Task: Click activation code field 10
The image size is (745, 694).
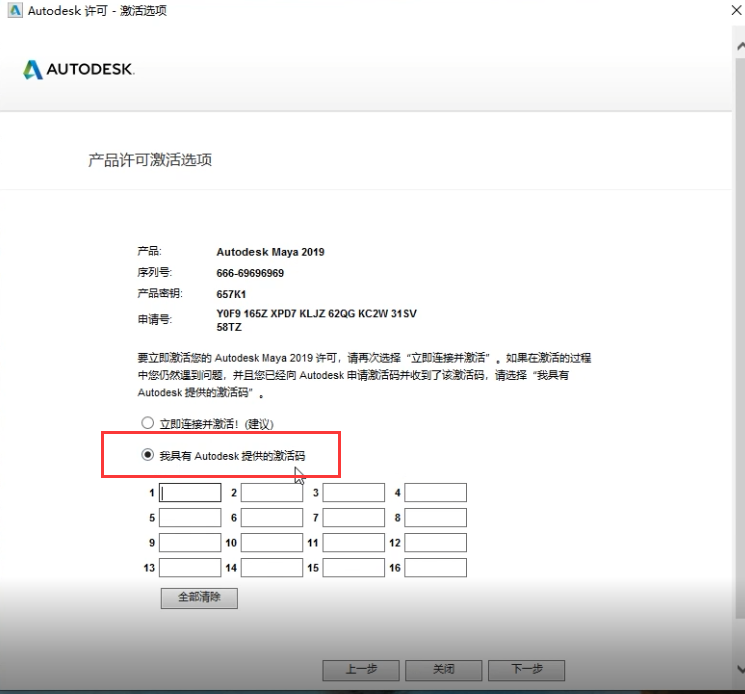Action: [x=272, y=542]
